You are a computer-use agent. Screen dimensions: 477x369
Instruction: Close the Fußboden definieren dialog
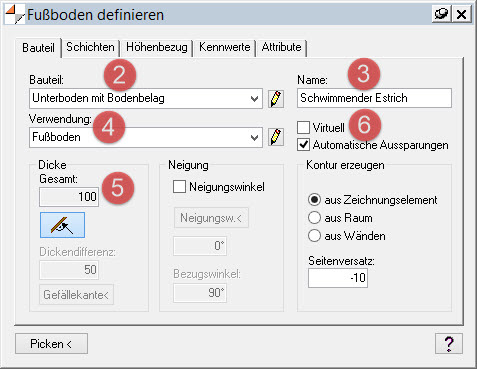(x=462, y=14)
